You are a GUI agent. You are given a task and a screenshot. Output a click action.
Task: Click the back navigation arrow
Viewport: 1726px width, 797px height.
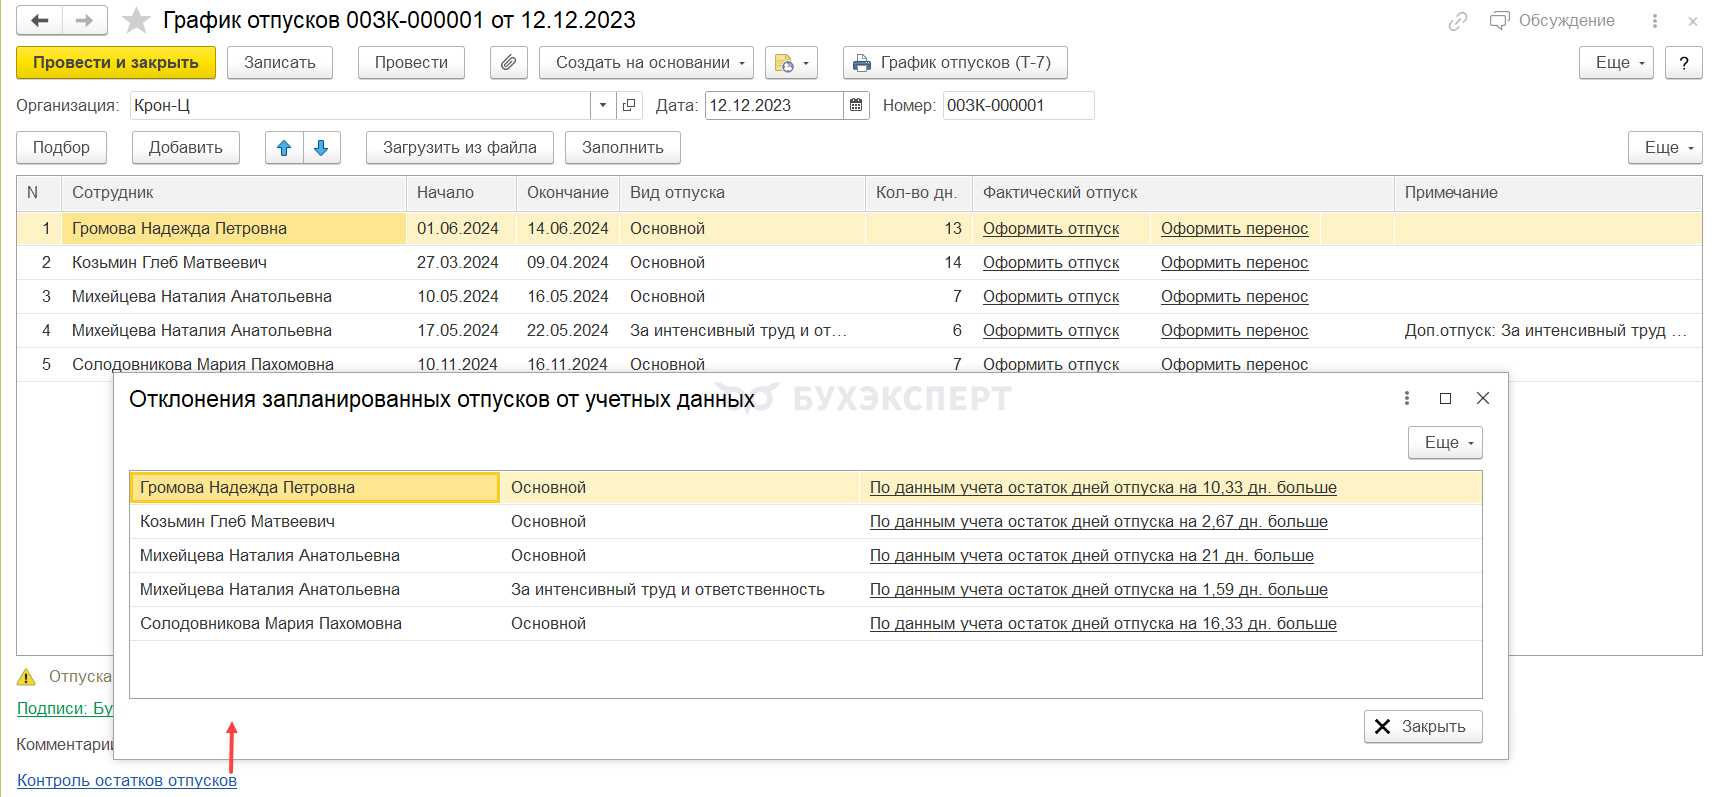click(x=40, y=20)
